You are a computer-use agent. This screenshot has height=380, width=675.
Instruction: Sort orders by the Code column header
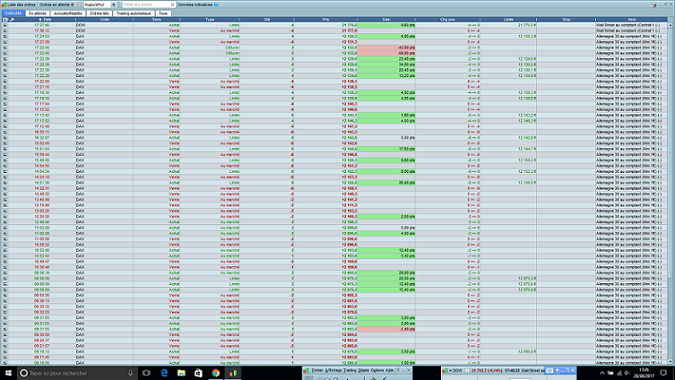(x=104, y=19)
